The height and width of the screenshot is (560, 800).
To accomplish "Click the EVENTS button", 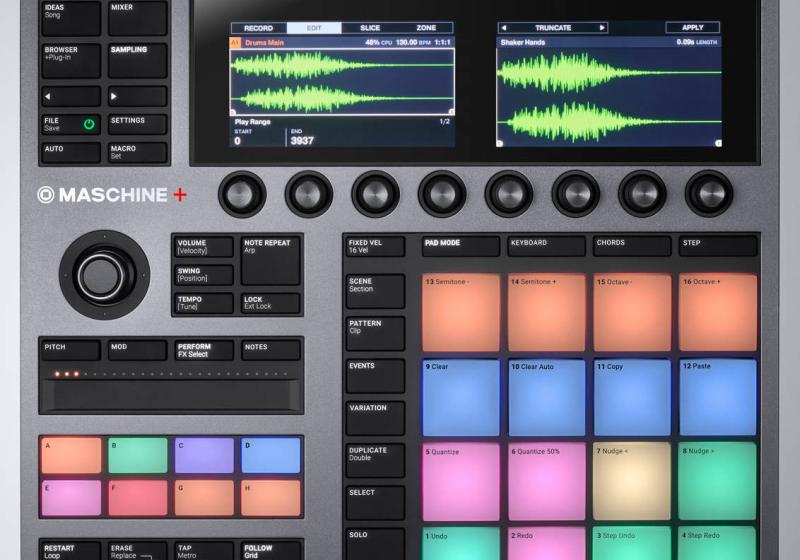I will coord(376,376).
